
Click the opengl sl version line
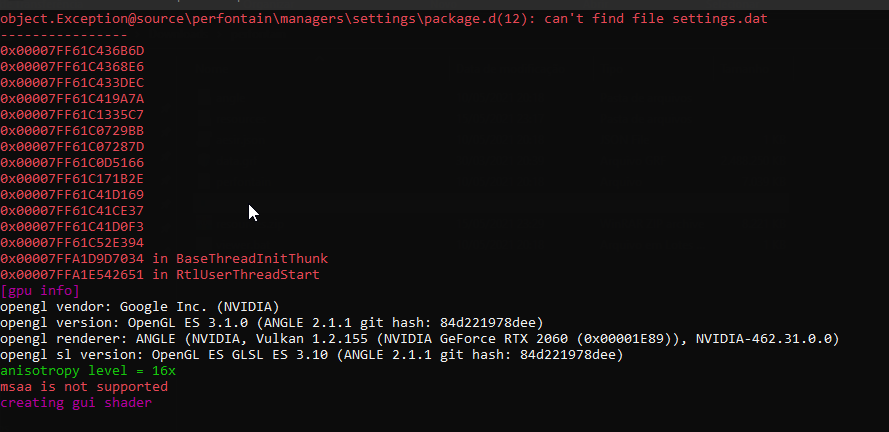(312, 355)
